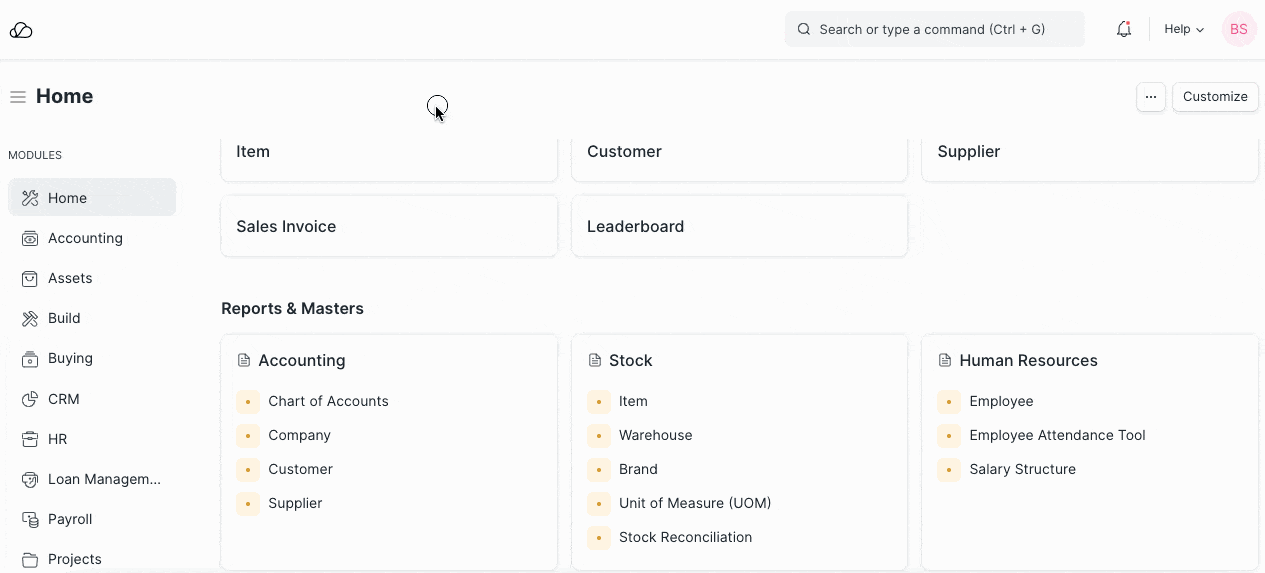Open the Stock Reconciliation link
The width and height of the screenshot is (1265, 573).
[x=685, y=537]
